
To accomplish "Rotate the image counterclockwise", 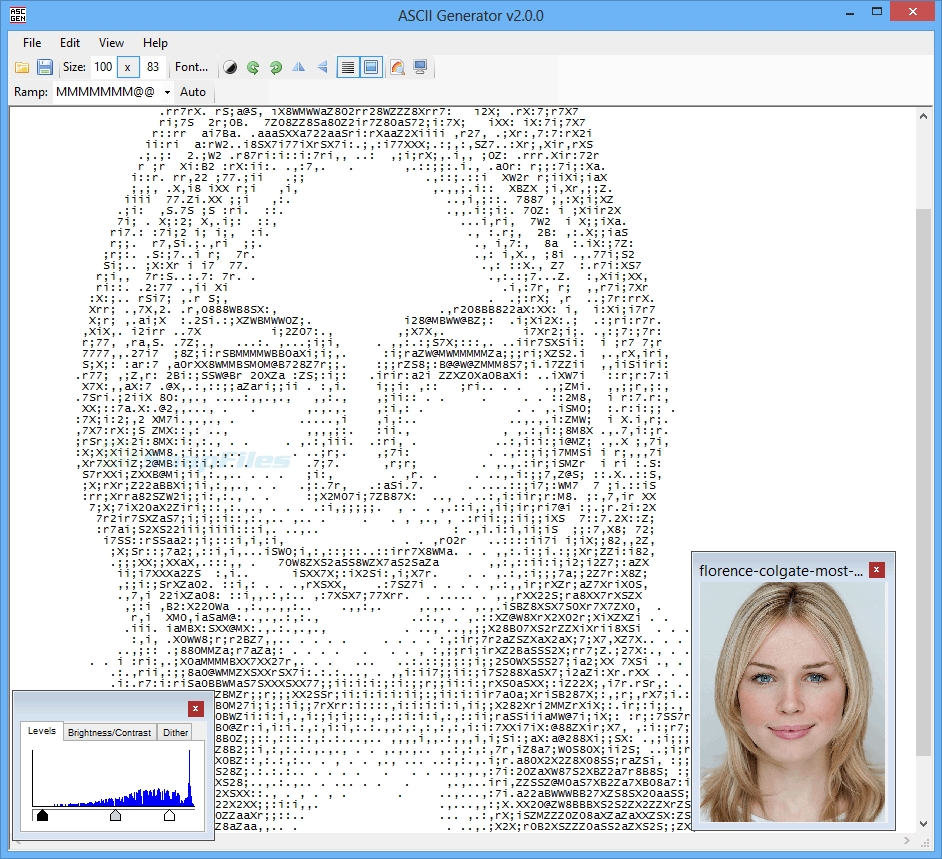I will 253,67.
